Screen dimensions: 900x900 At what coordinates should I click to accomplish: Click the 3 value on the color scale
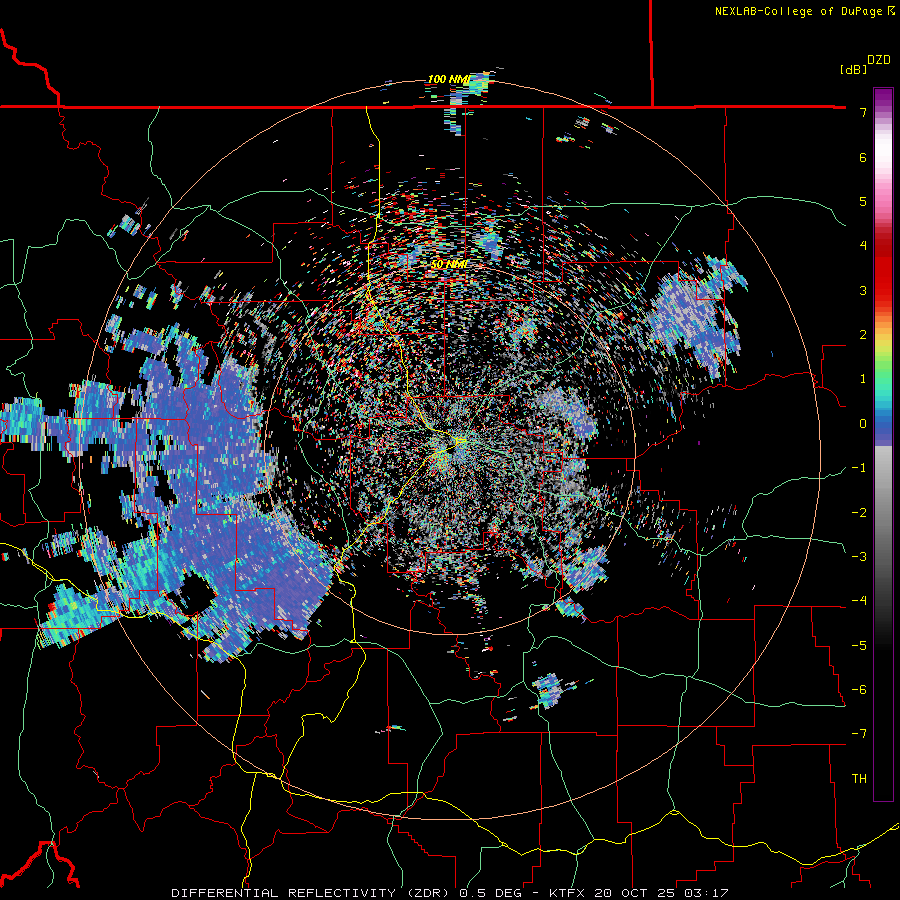pyautogui.click(x=863, y=290)
